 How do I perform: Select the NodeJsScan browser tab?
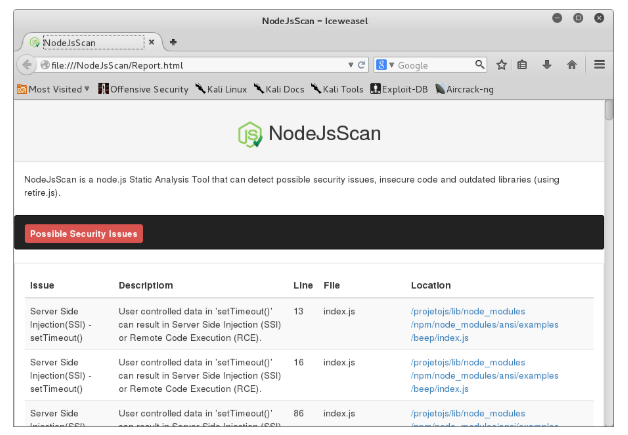(x=92, y=42)
